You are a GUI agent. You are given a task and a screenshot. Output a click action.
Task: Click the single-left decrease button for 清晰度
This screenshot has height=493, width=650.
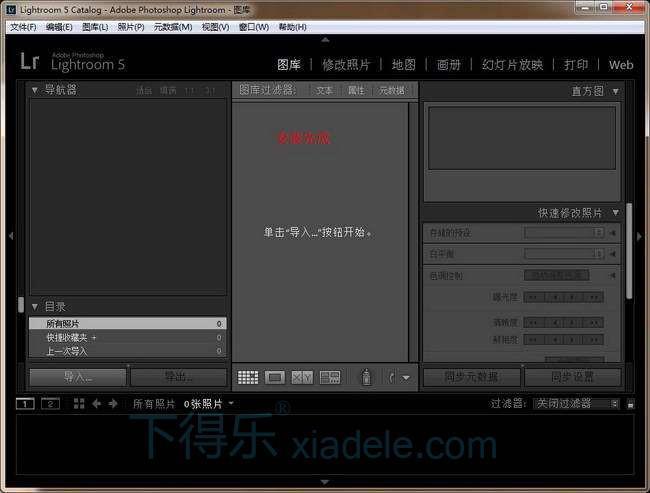point(554,323)
